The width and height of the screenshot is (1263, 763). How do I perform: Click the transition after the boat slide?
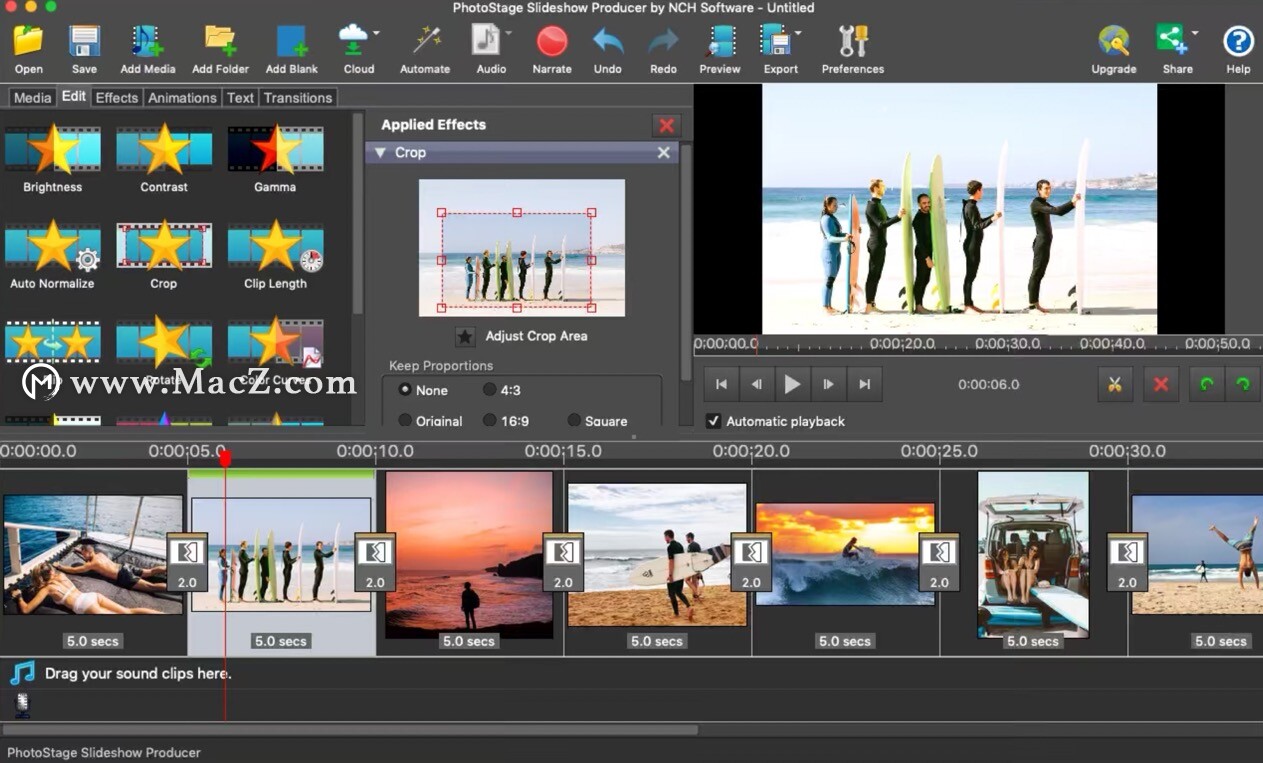tap(186, 561)
